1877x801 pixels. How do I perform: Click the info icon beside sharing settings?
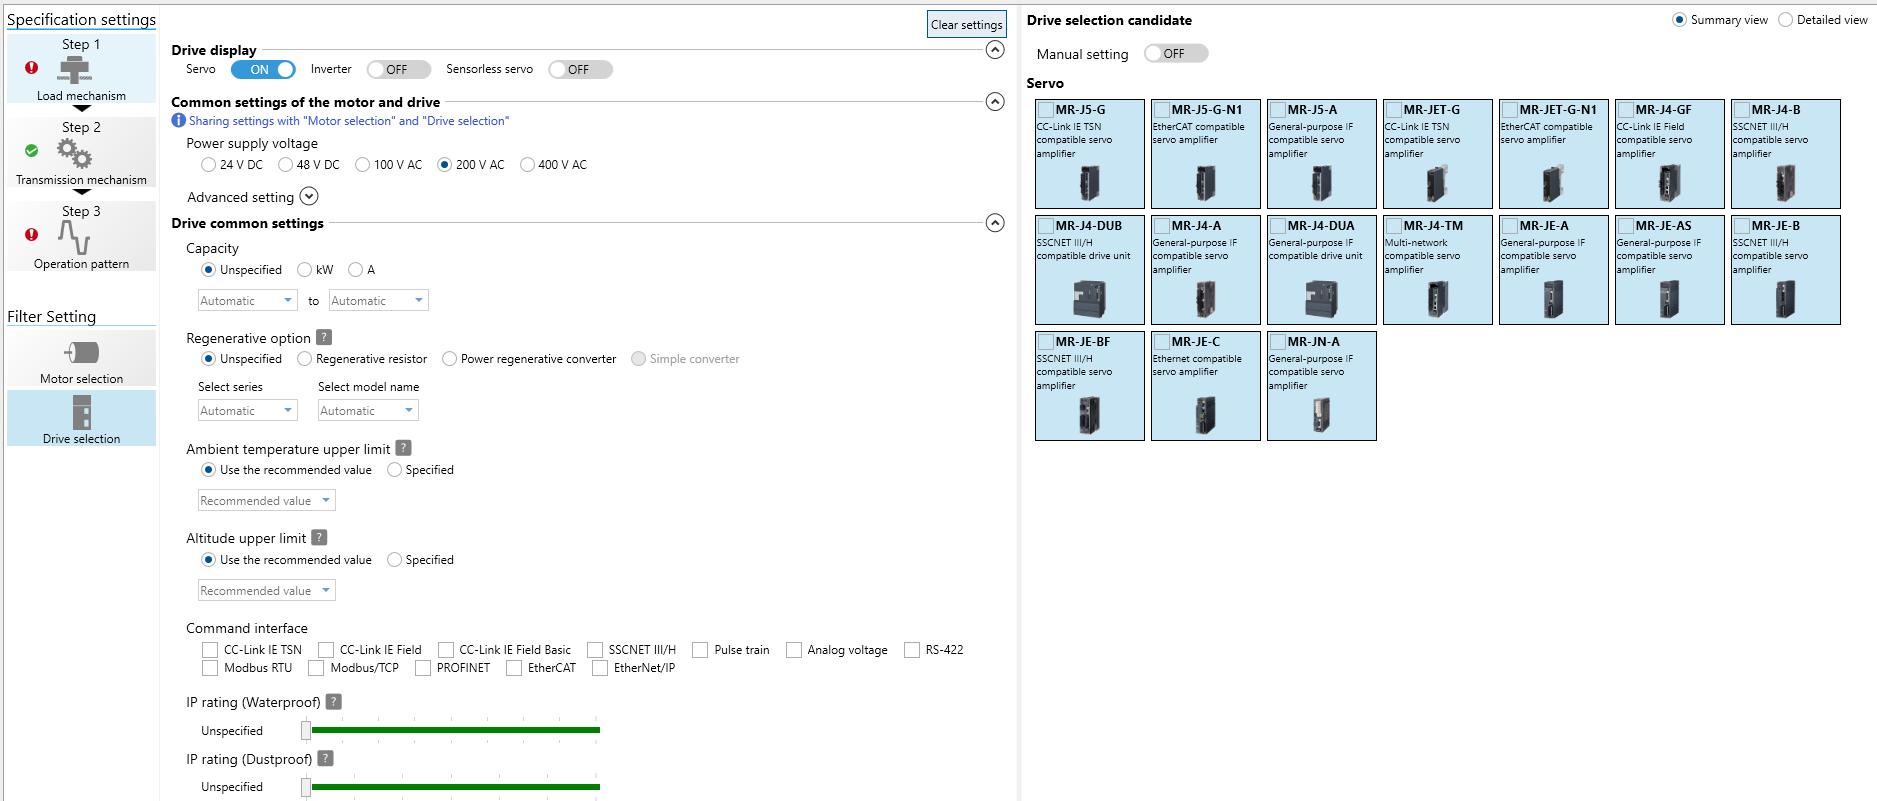coord(178,121)
